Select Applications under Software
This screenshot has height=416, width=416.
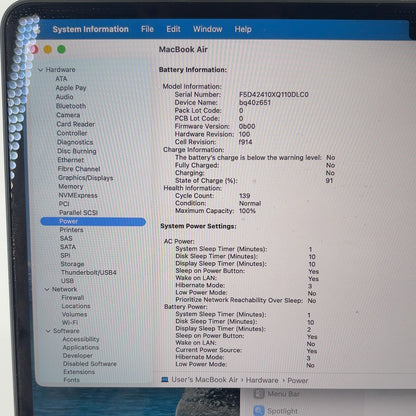(x=81, y=347)
